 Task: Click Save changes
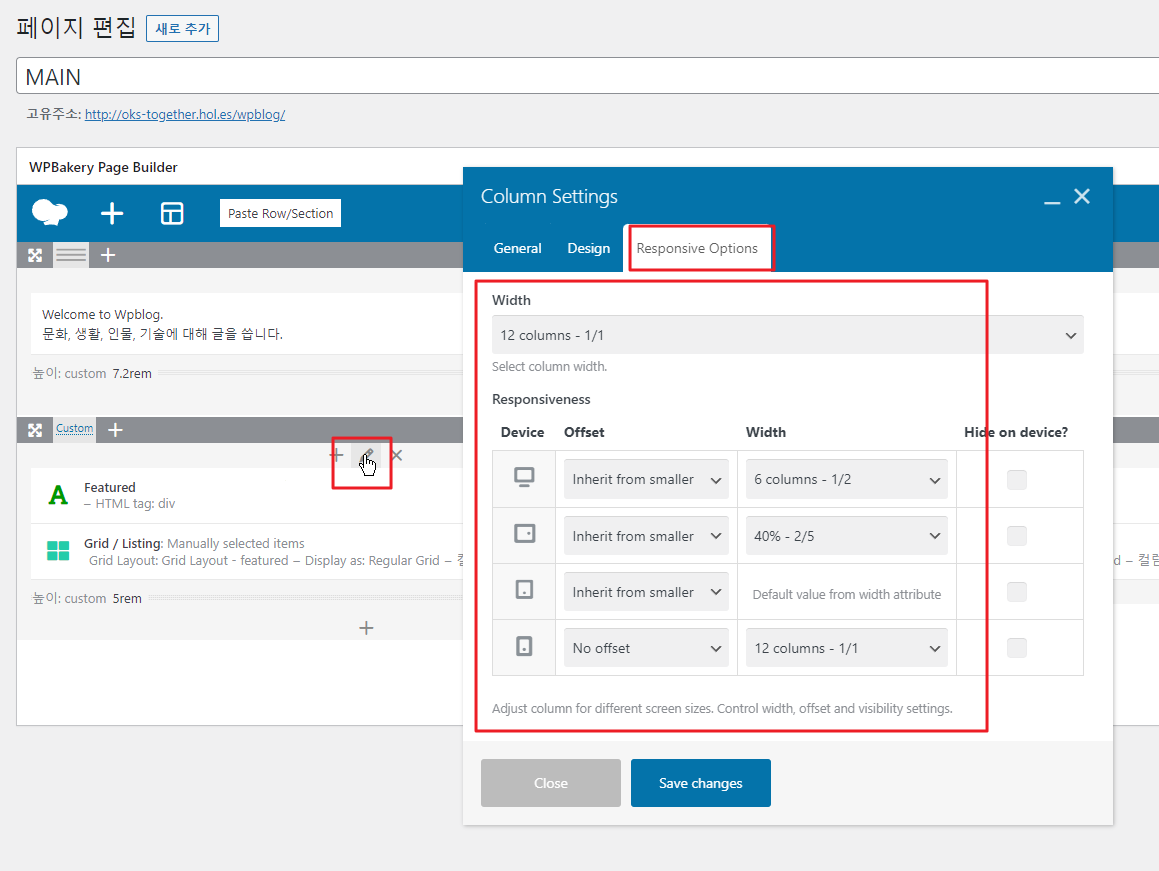pos(701,783)
